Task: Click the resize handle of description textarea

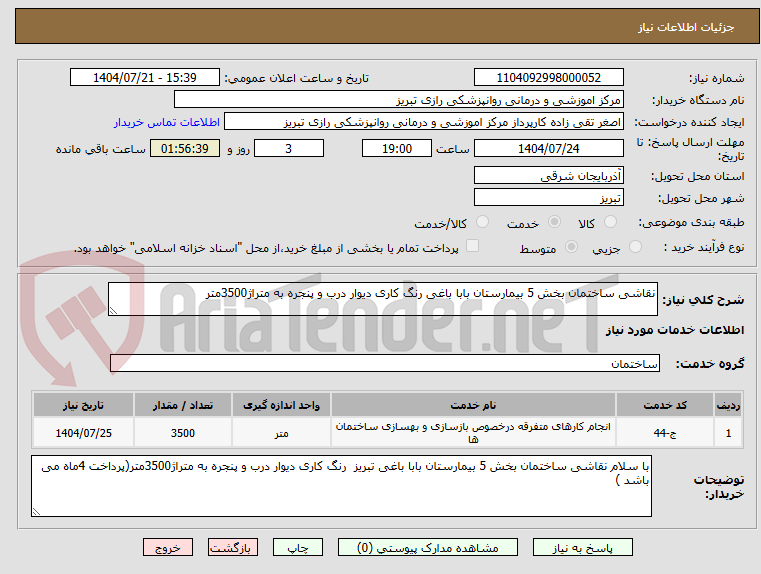Action: 113,311
